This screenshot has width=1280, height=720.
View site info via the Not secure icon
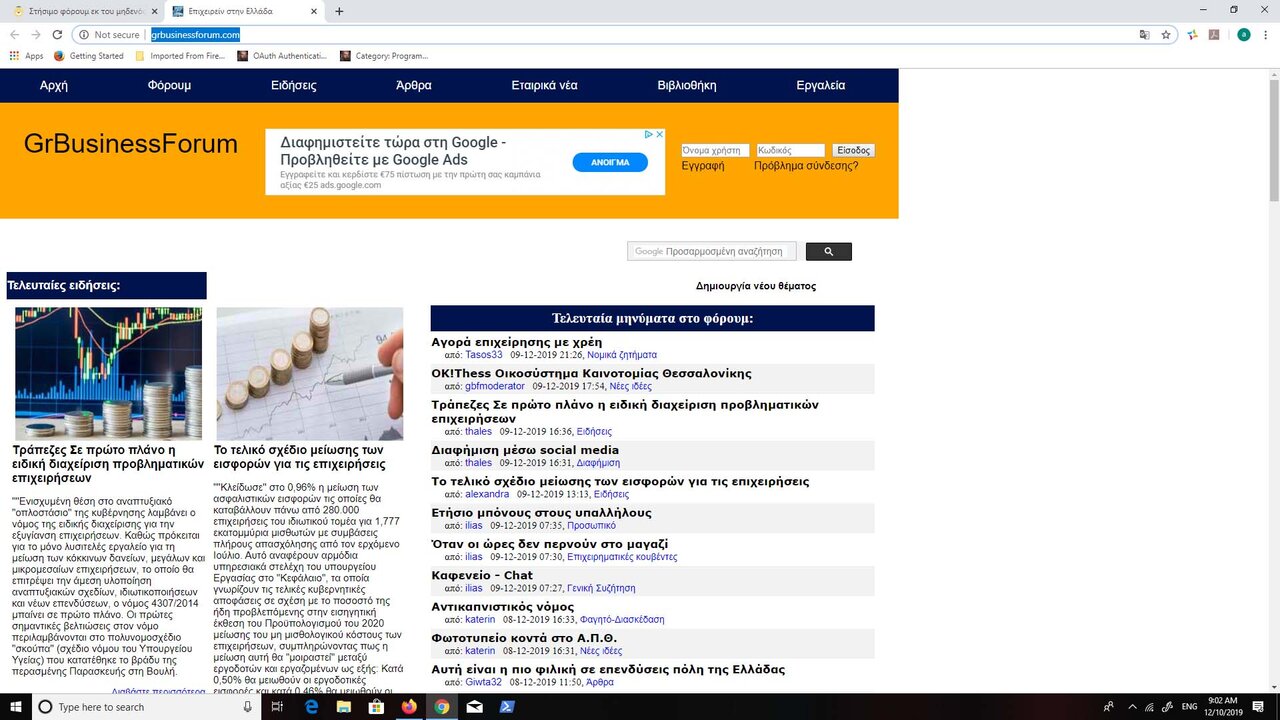pyautogui.click(x=84, y=35)
